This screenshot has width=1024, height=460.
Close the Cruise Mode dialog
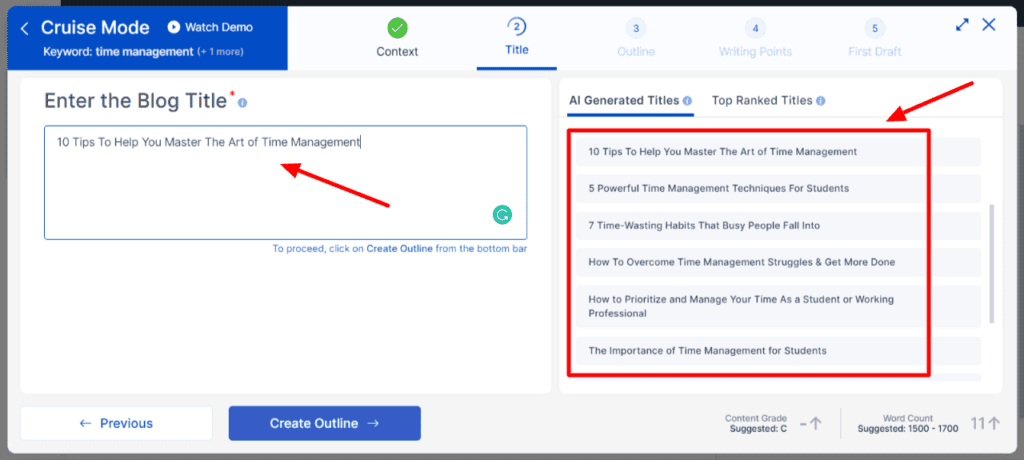(989, 25)
